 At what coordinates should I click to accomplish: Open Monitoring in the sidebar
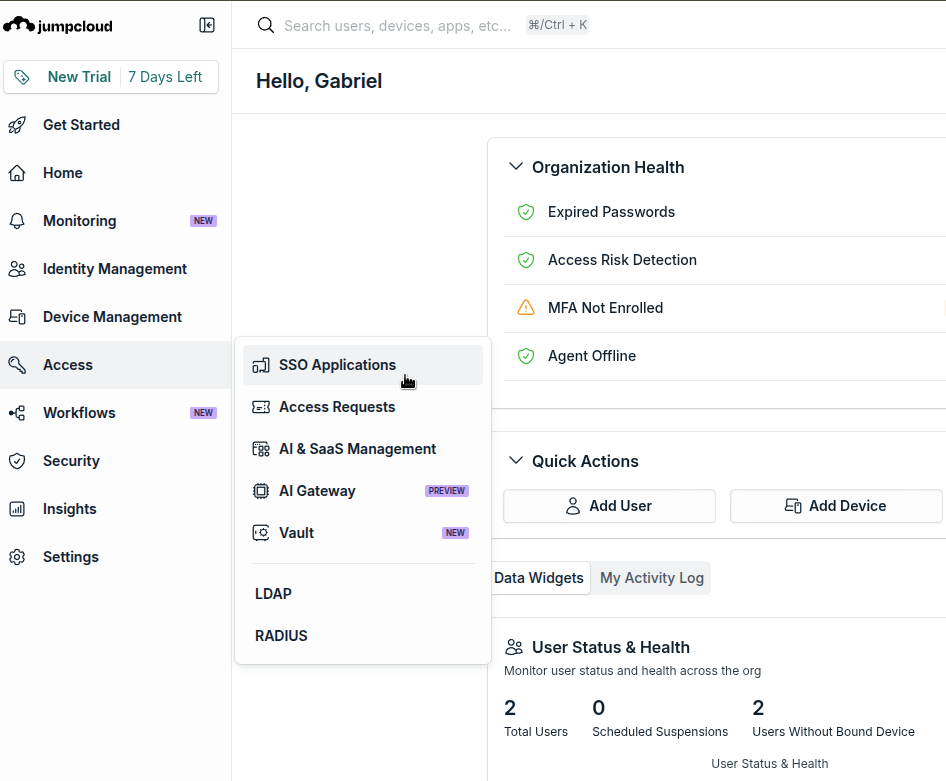tap(115, 221)
